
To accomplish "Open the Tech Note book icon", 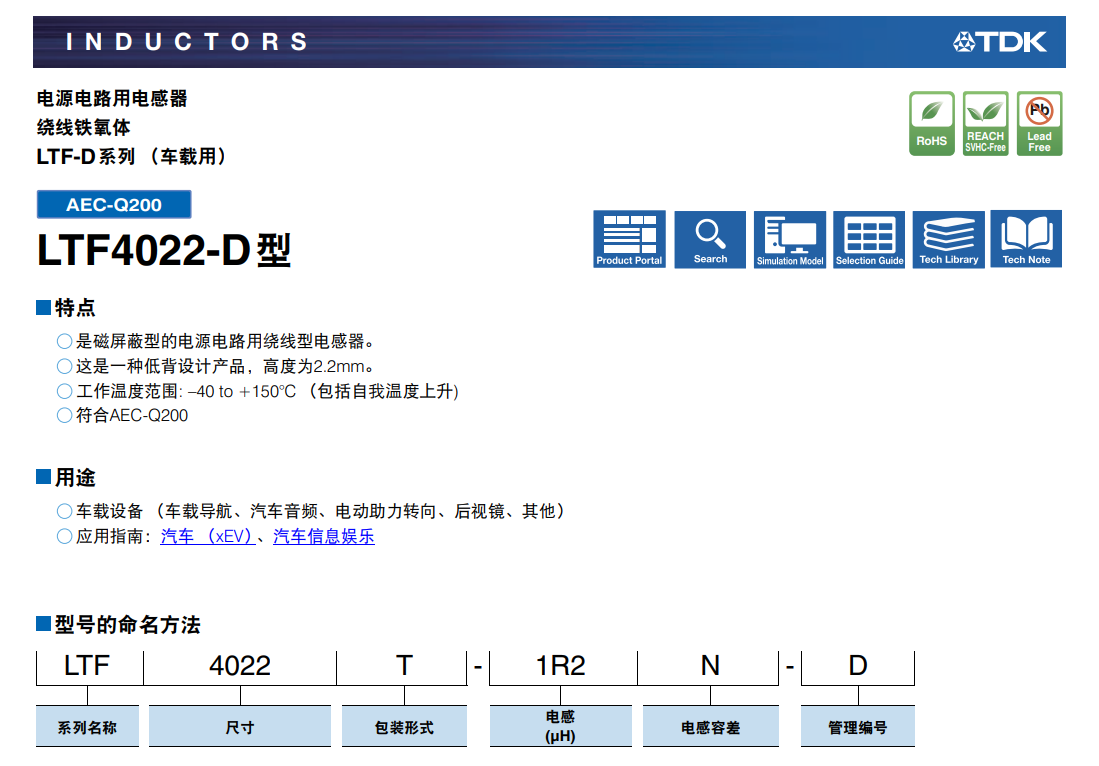I will click(x=1026, y=239).
